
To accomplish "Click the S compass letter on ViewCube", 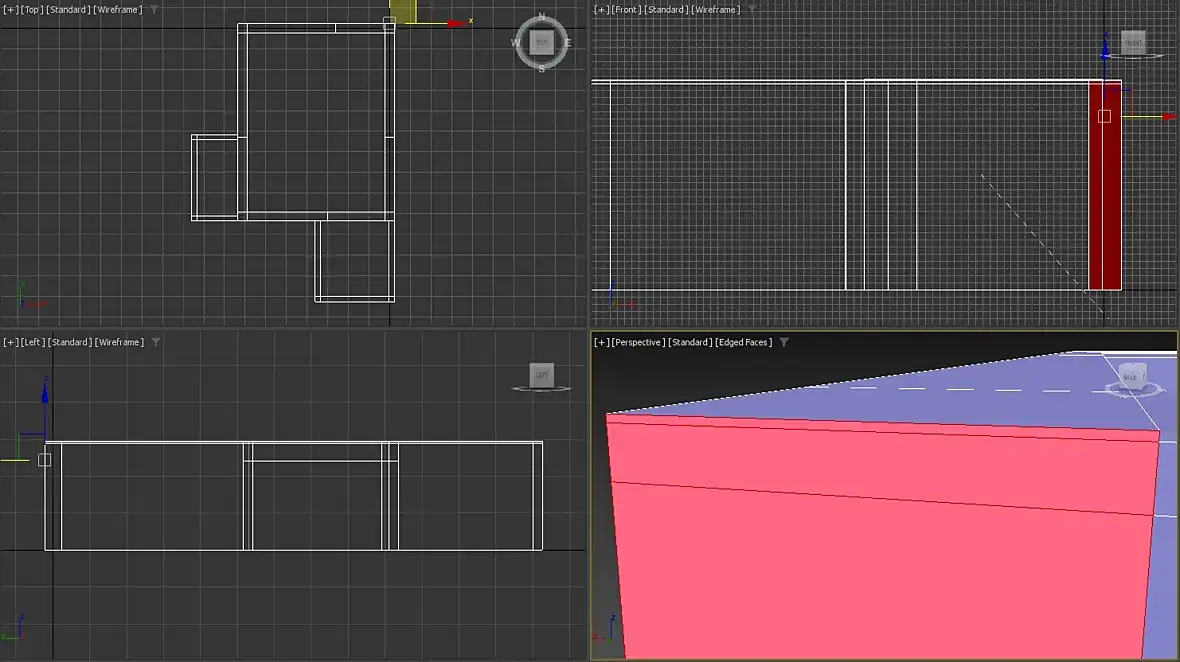I will (x=542, y=68).
